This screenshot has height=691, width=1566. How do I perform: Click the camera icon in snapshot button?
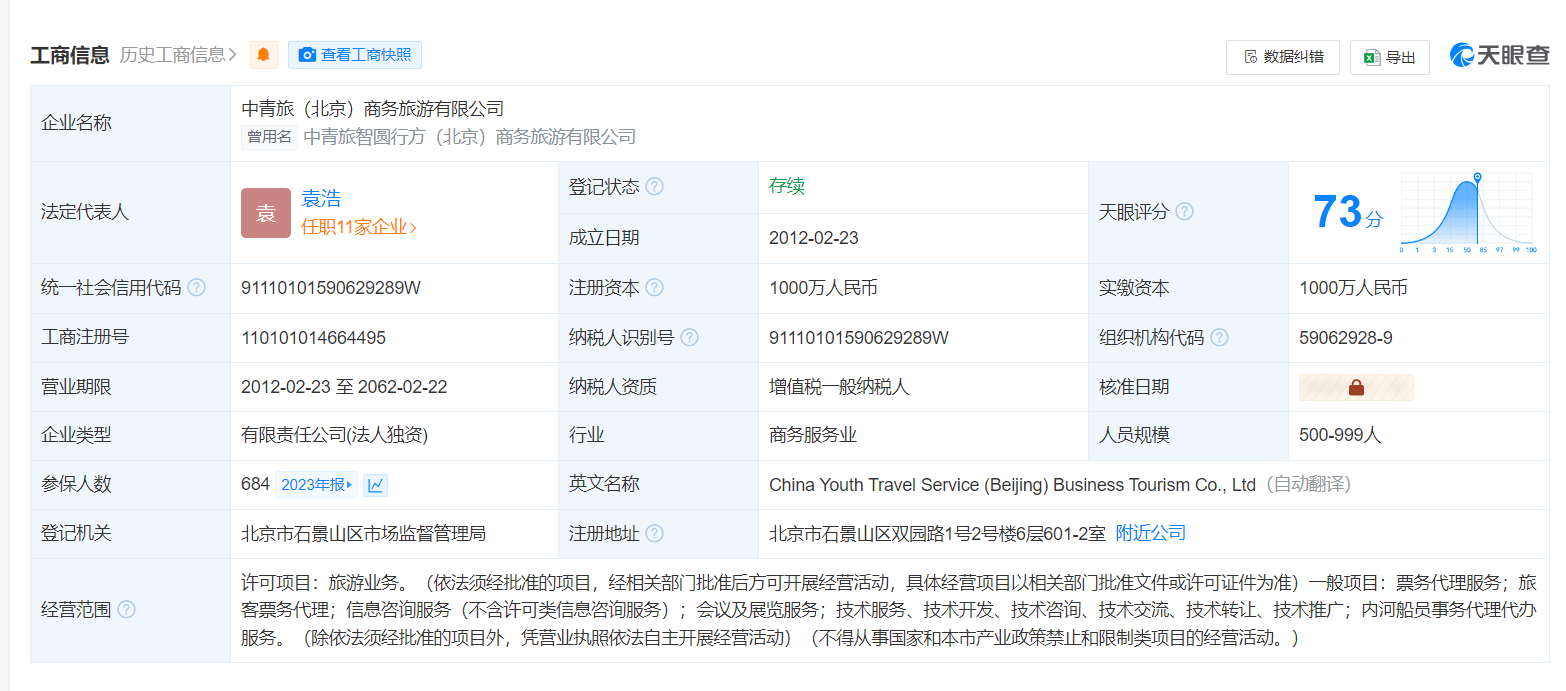tap(307, 55)
